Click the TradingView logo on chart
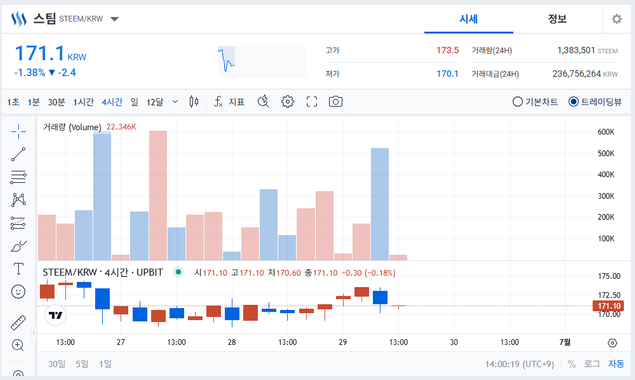635x380 pixels. pyautogui.click(x=55, y=315)
